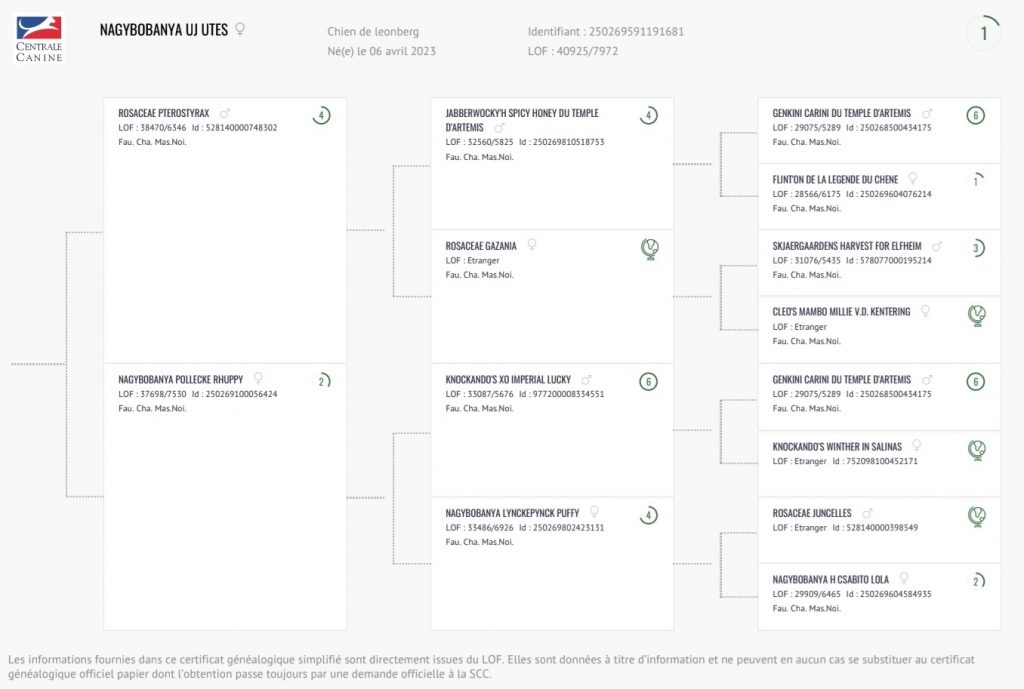Click globe icon on Rosaceae Gazania card
This screenshot has width=1024, height=689.
[650, 249]
